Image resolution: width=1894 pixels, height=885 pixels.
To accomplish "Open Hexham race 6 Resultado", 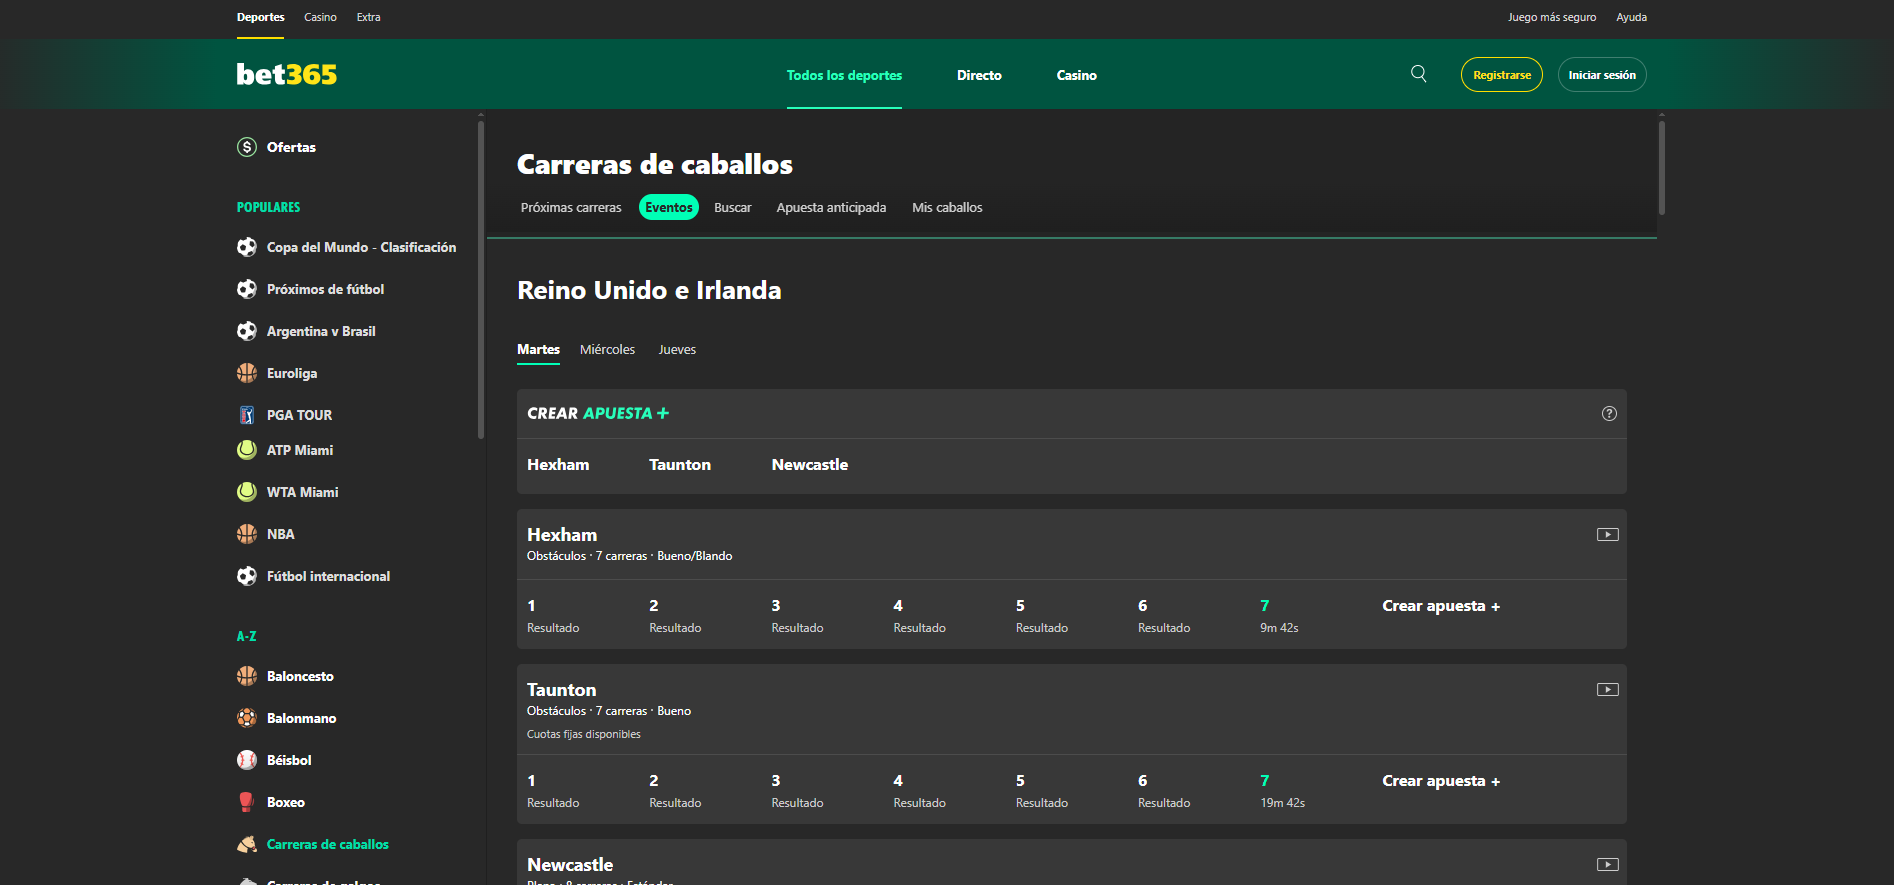I will pos(1164,616).
